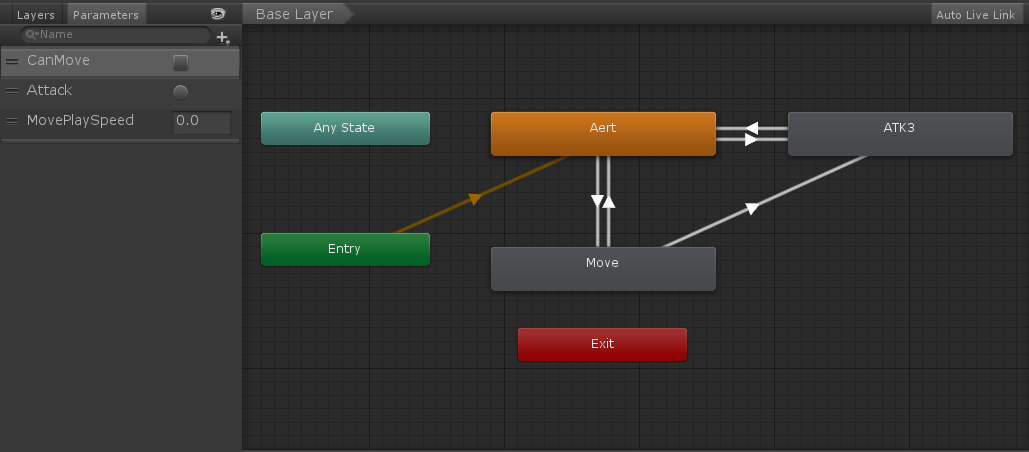This screenshot has width=1029, height=452.
Task: Select the ATK3 to Aert transition arrow
Action: (752, 128)
